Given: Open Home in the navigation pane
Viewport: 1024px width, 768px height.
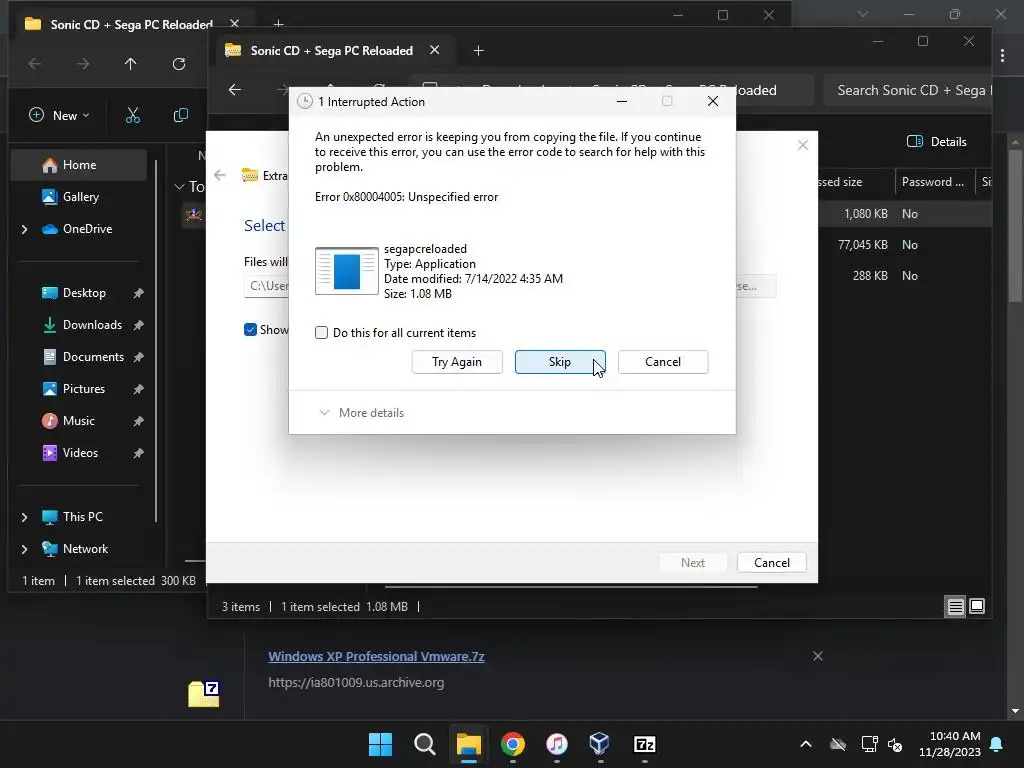Looking at the screenshot, I should [x=79, y=165].
